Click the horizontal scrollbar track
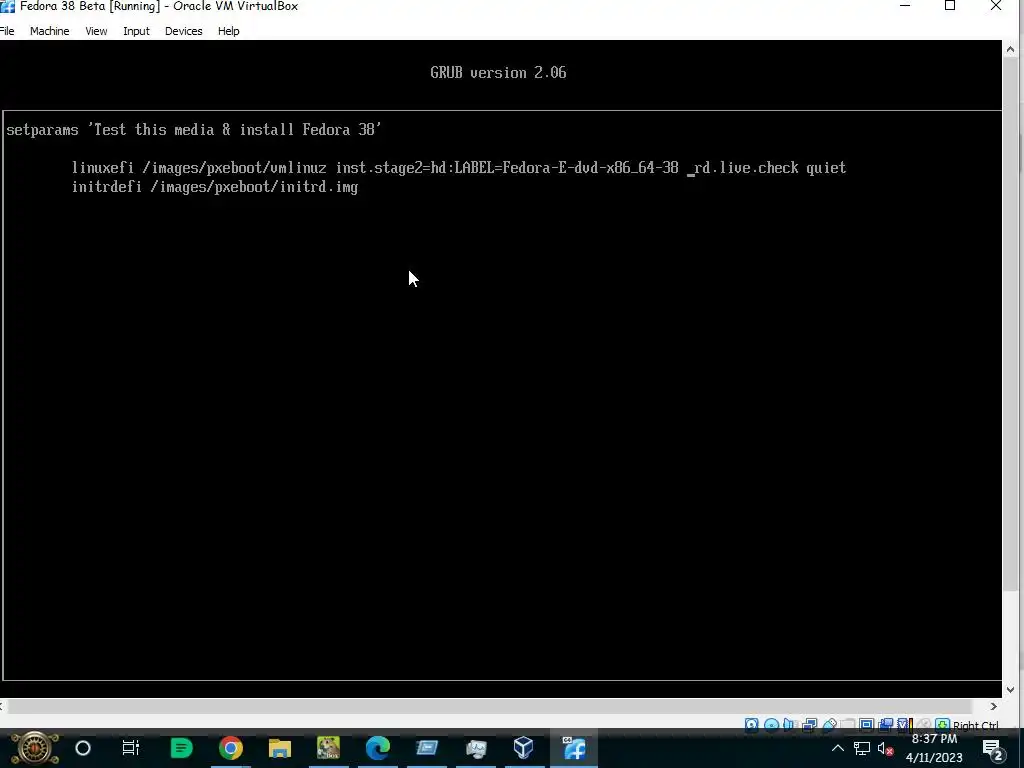This screenshot has height=768, width=1024. (490, 707)
